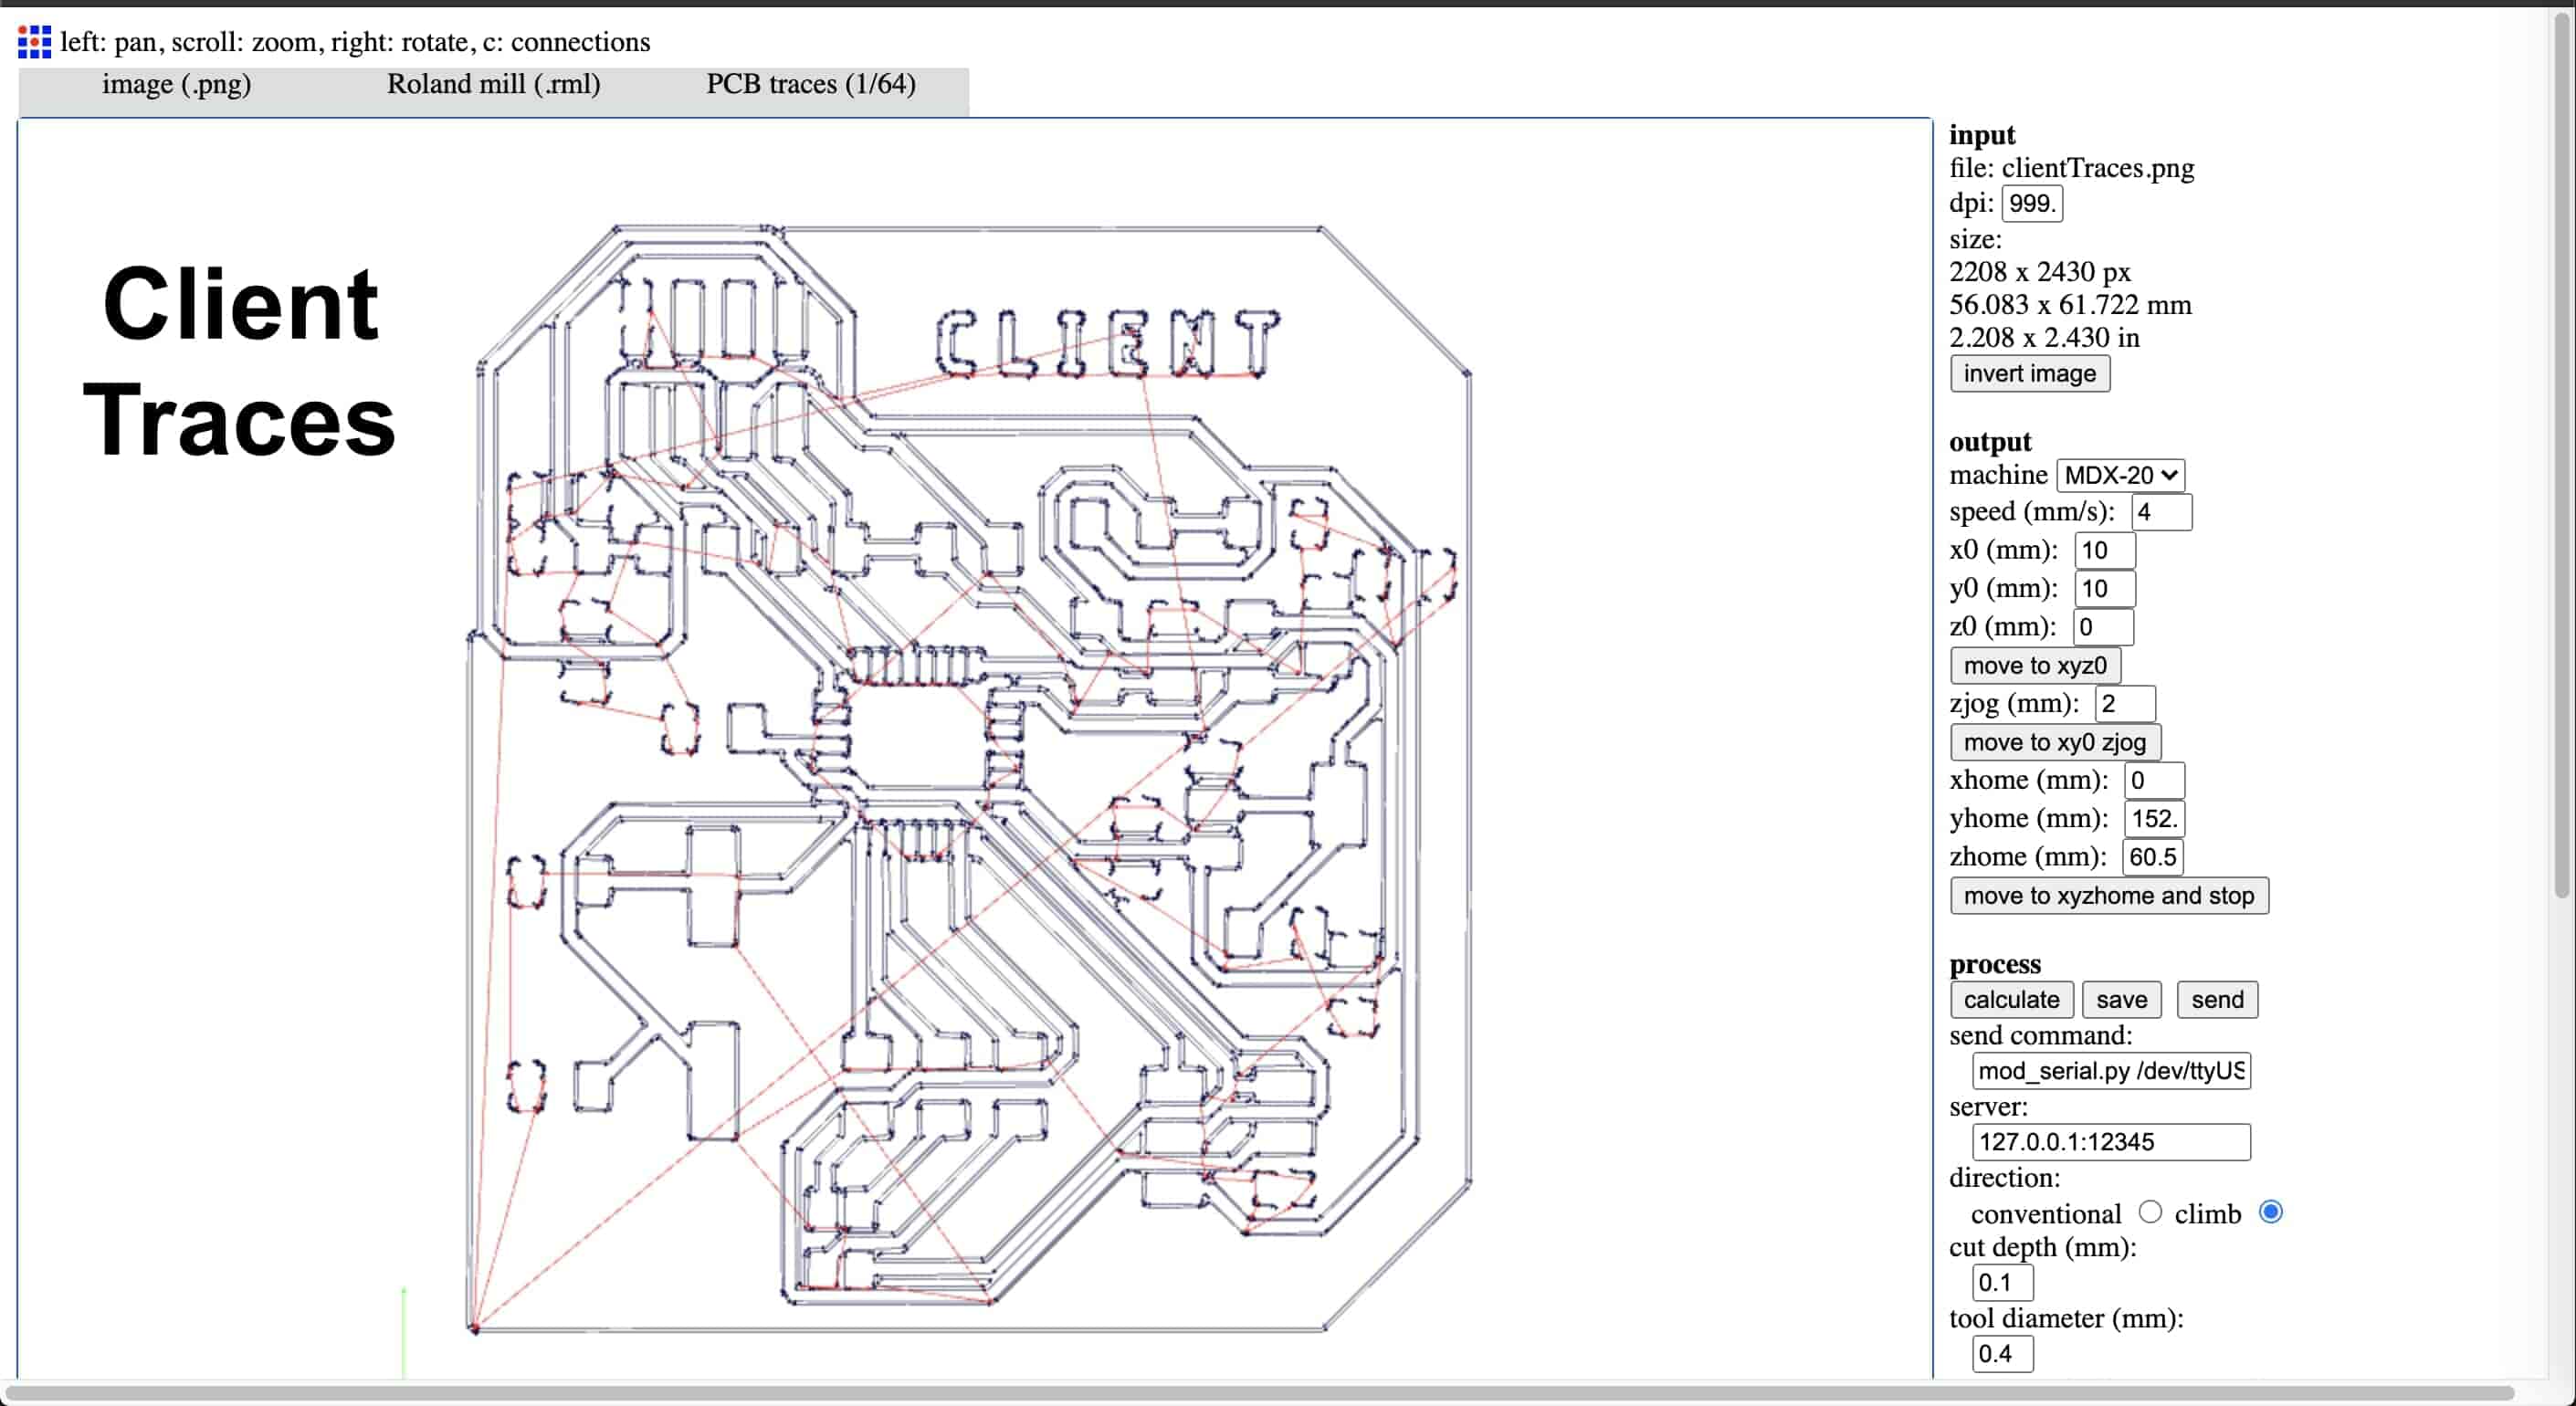
Task: Open the fab modules grid icon menu
Action: tap(34, 42)
